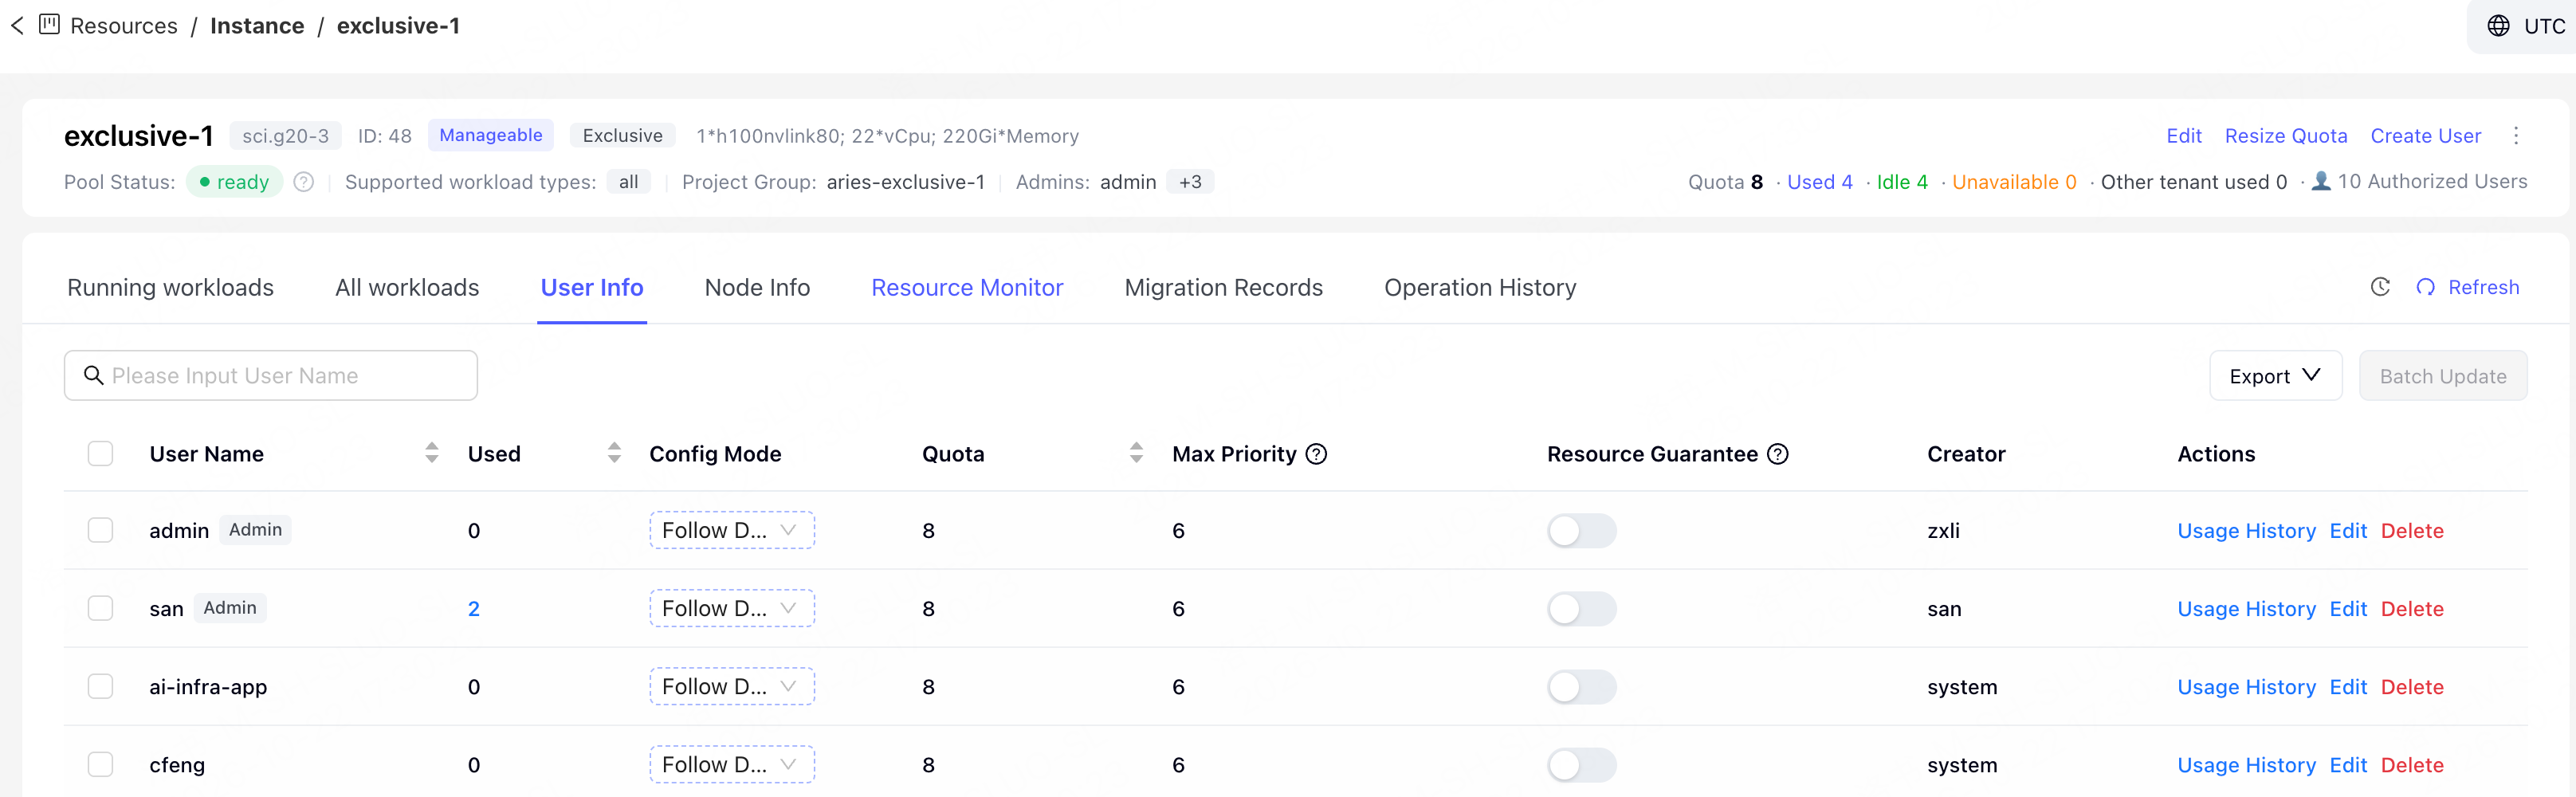Go back using the breadcrumb arrow
The width and height of the screenshot is (2576, 797).
(17, 26)
